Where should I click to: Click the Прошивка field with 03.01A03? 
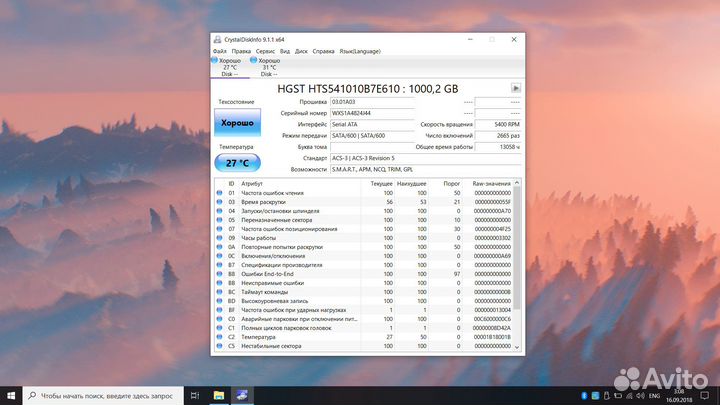(x=372, y=102)
